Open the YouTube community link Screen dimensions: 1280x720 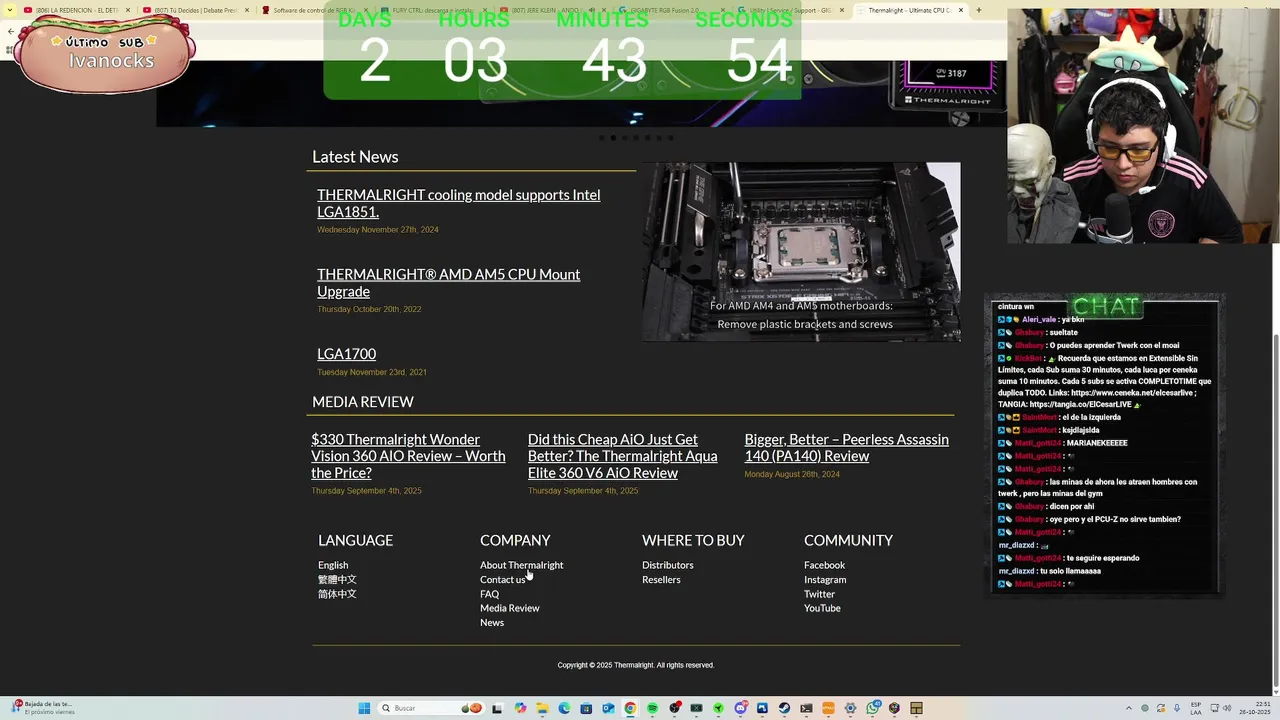(822, 608)
